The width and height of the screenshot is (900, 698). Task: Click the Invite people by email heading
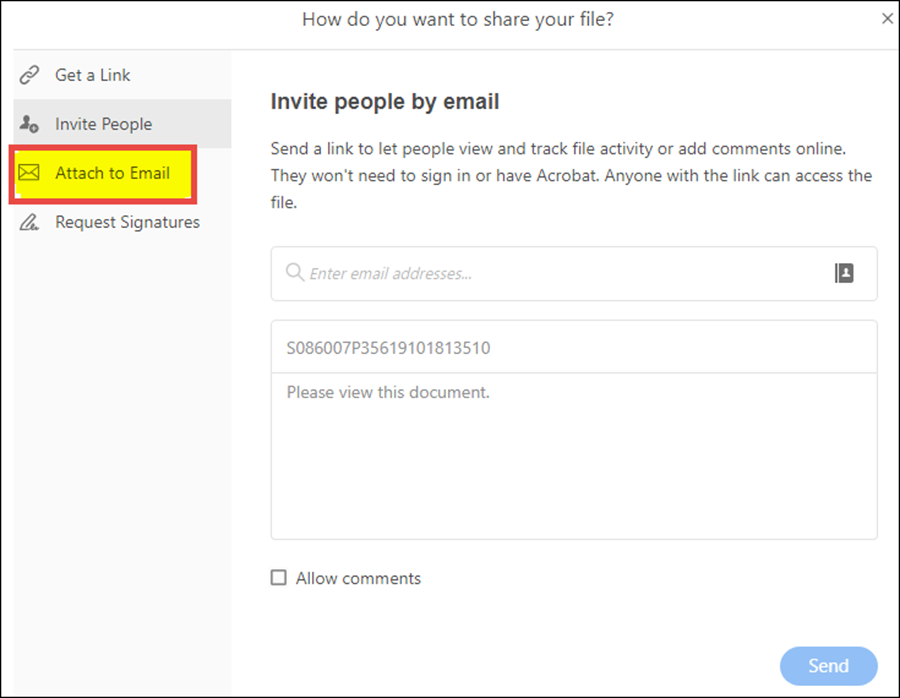[x=385, y=102]
